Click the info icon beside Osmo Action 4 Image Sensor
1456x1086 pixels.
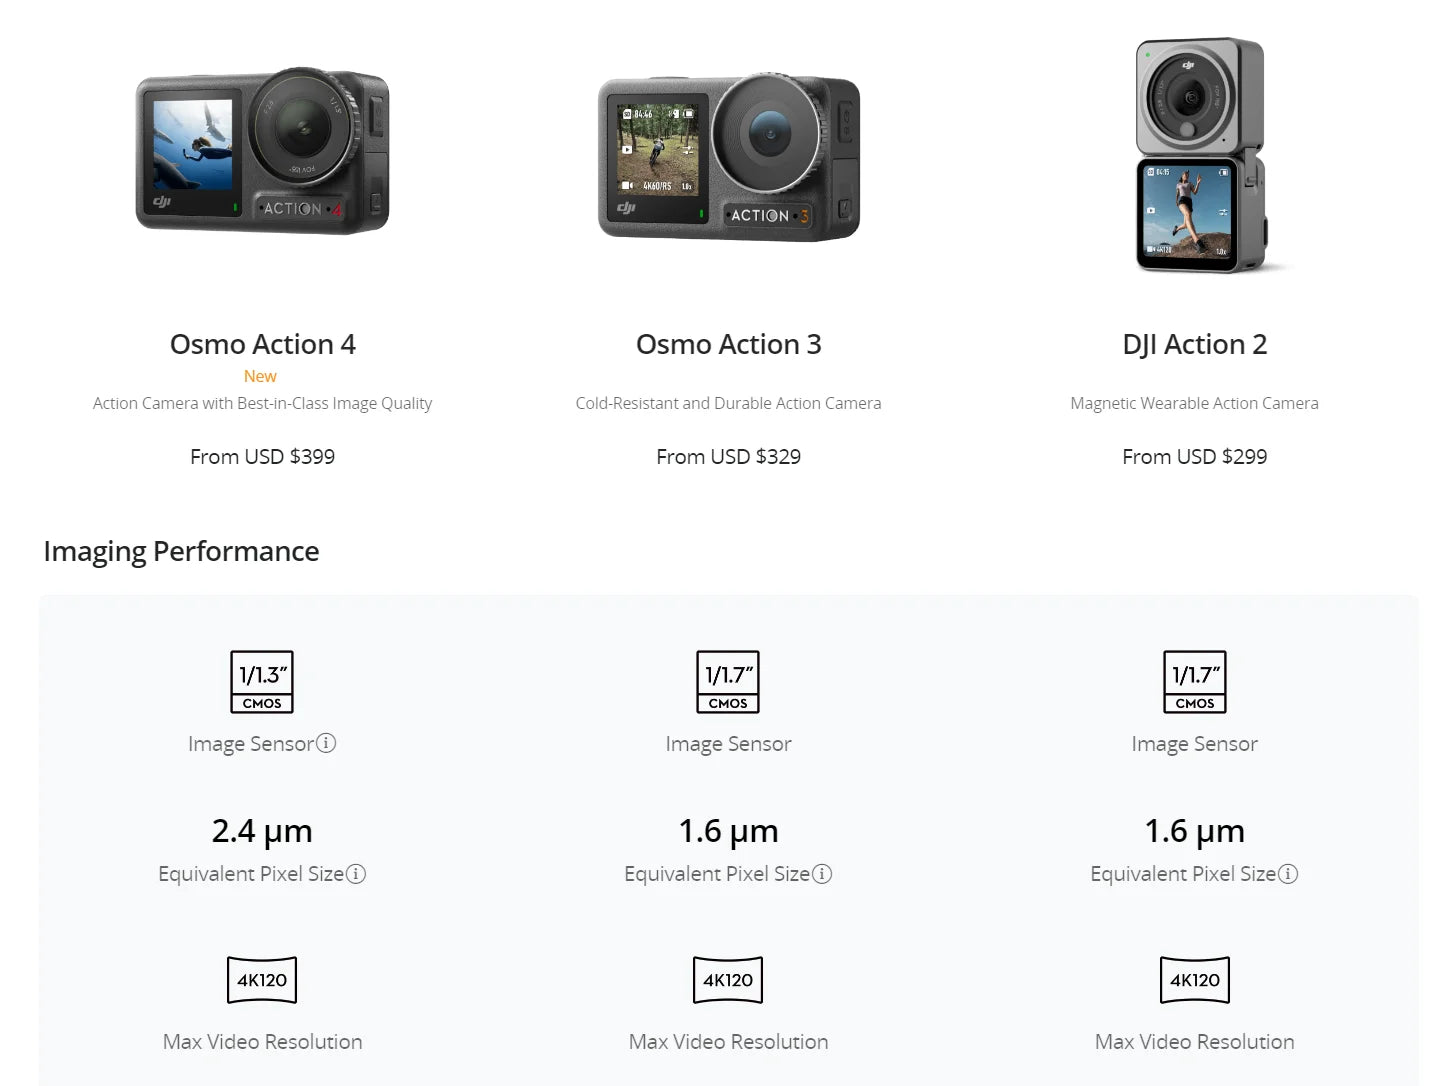(326, 743)
